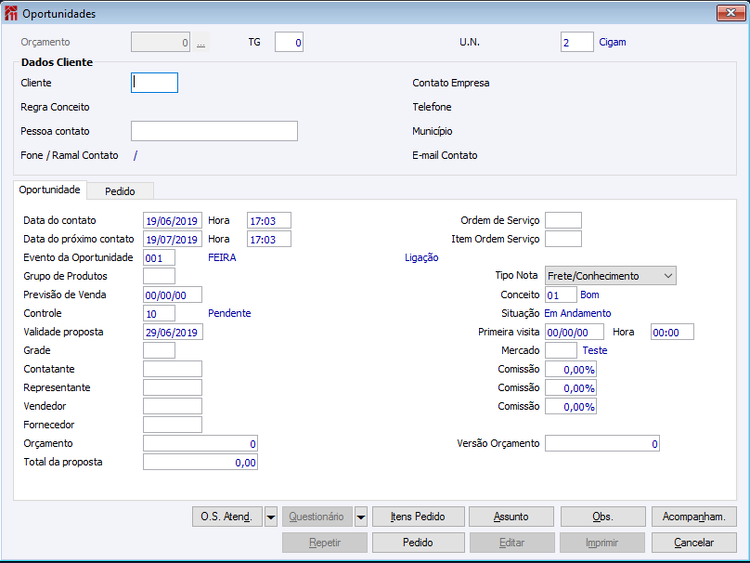This screenshot has width=750, height=563.
Task: Click the Acompanham. button
Action: (694, 517)
